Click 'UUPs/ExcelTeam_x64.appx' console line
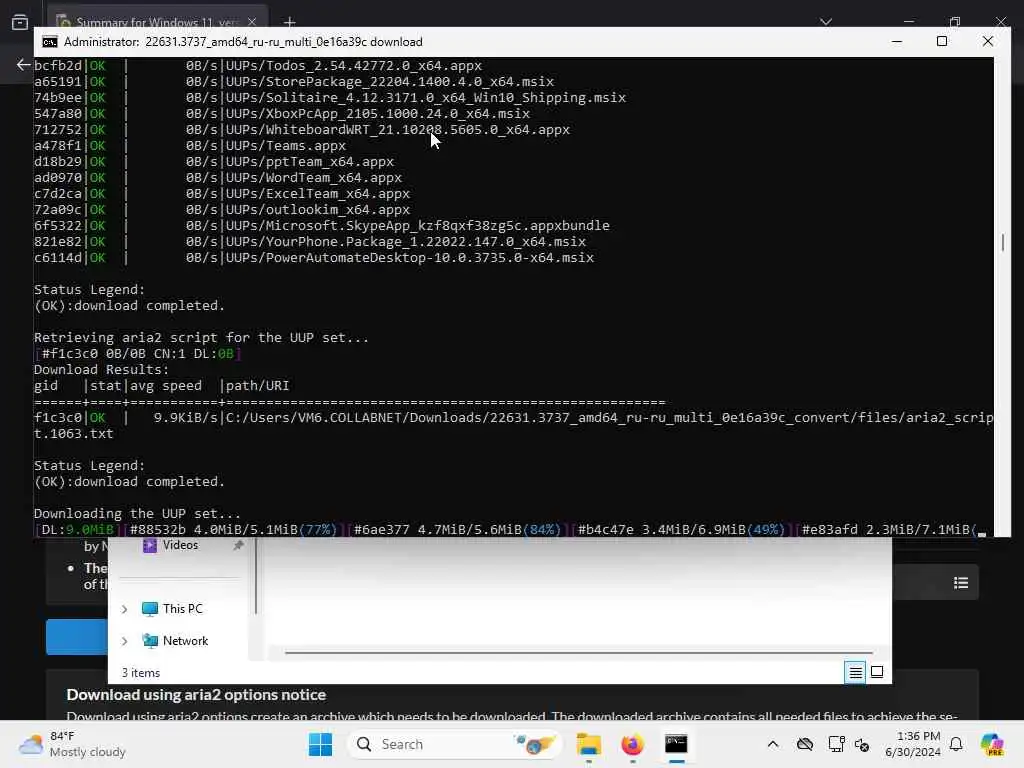The image size is (1024, 768). (x=318, y=194)
